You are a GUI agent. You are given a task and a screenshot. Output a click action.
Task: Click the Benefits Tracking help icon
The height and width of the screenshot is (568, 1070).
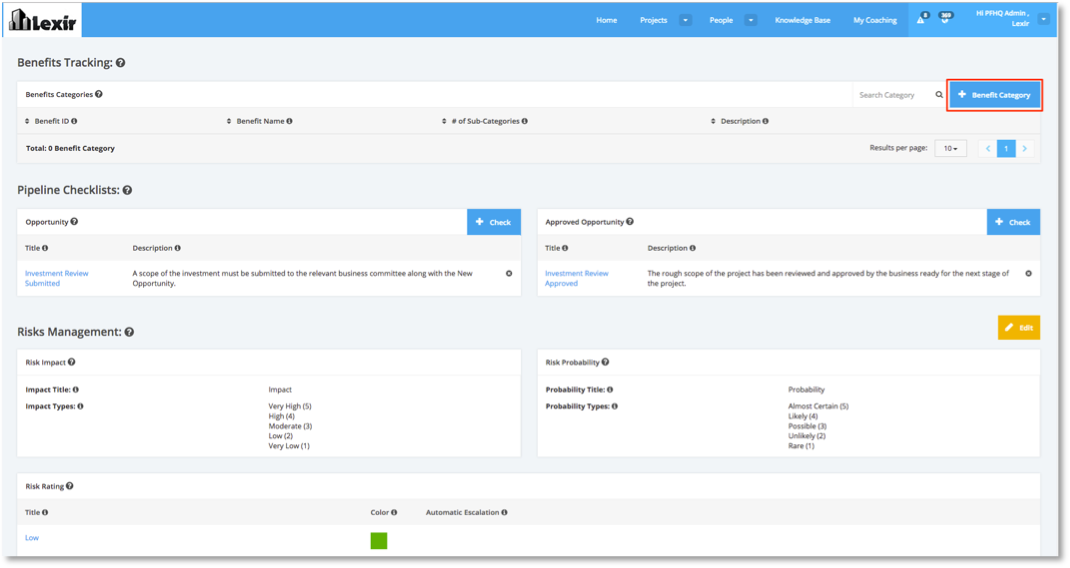pyautogui.click(x=120, y=63)
